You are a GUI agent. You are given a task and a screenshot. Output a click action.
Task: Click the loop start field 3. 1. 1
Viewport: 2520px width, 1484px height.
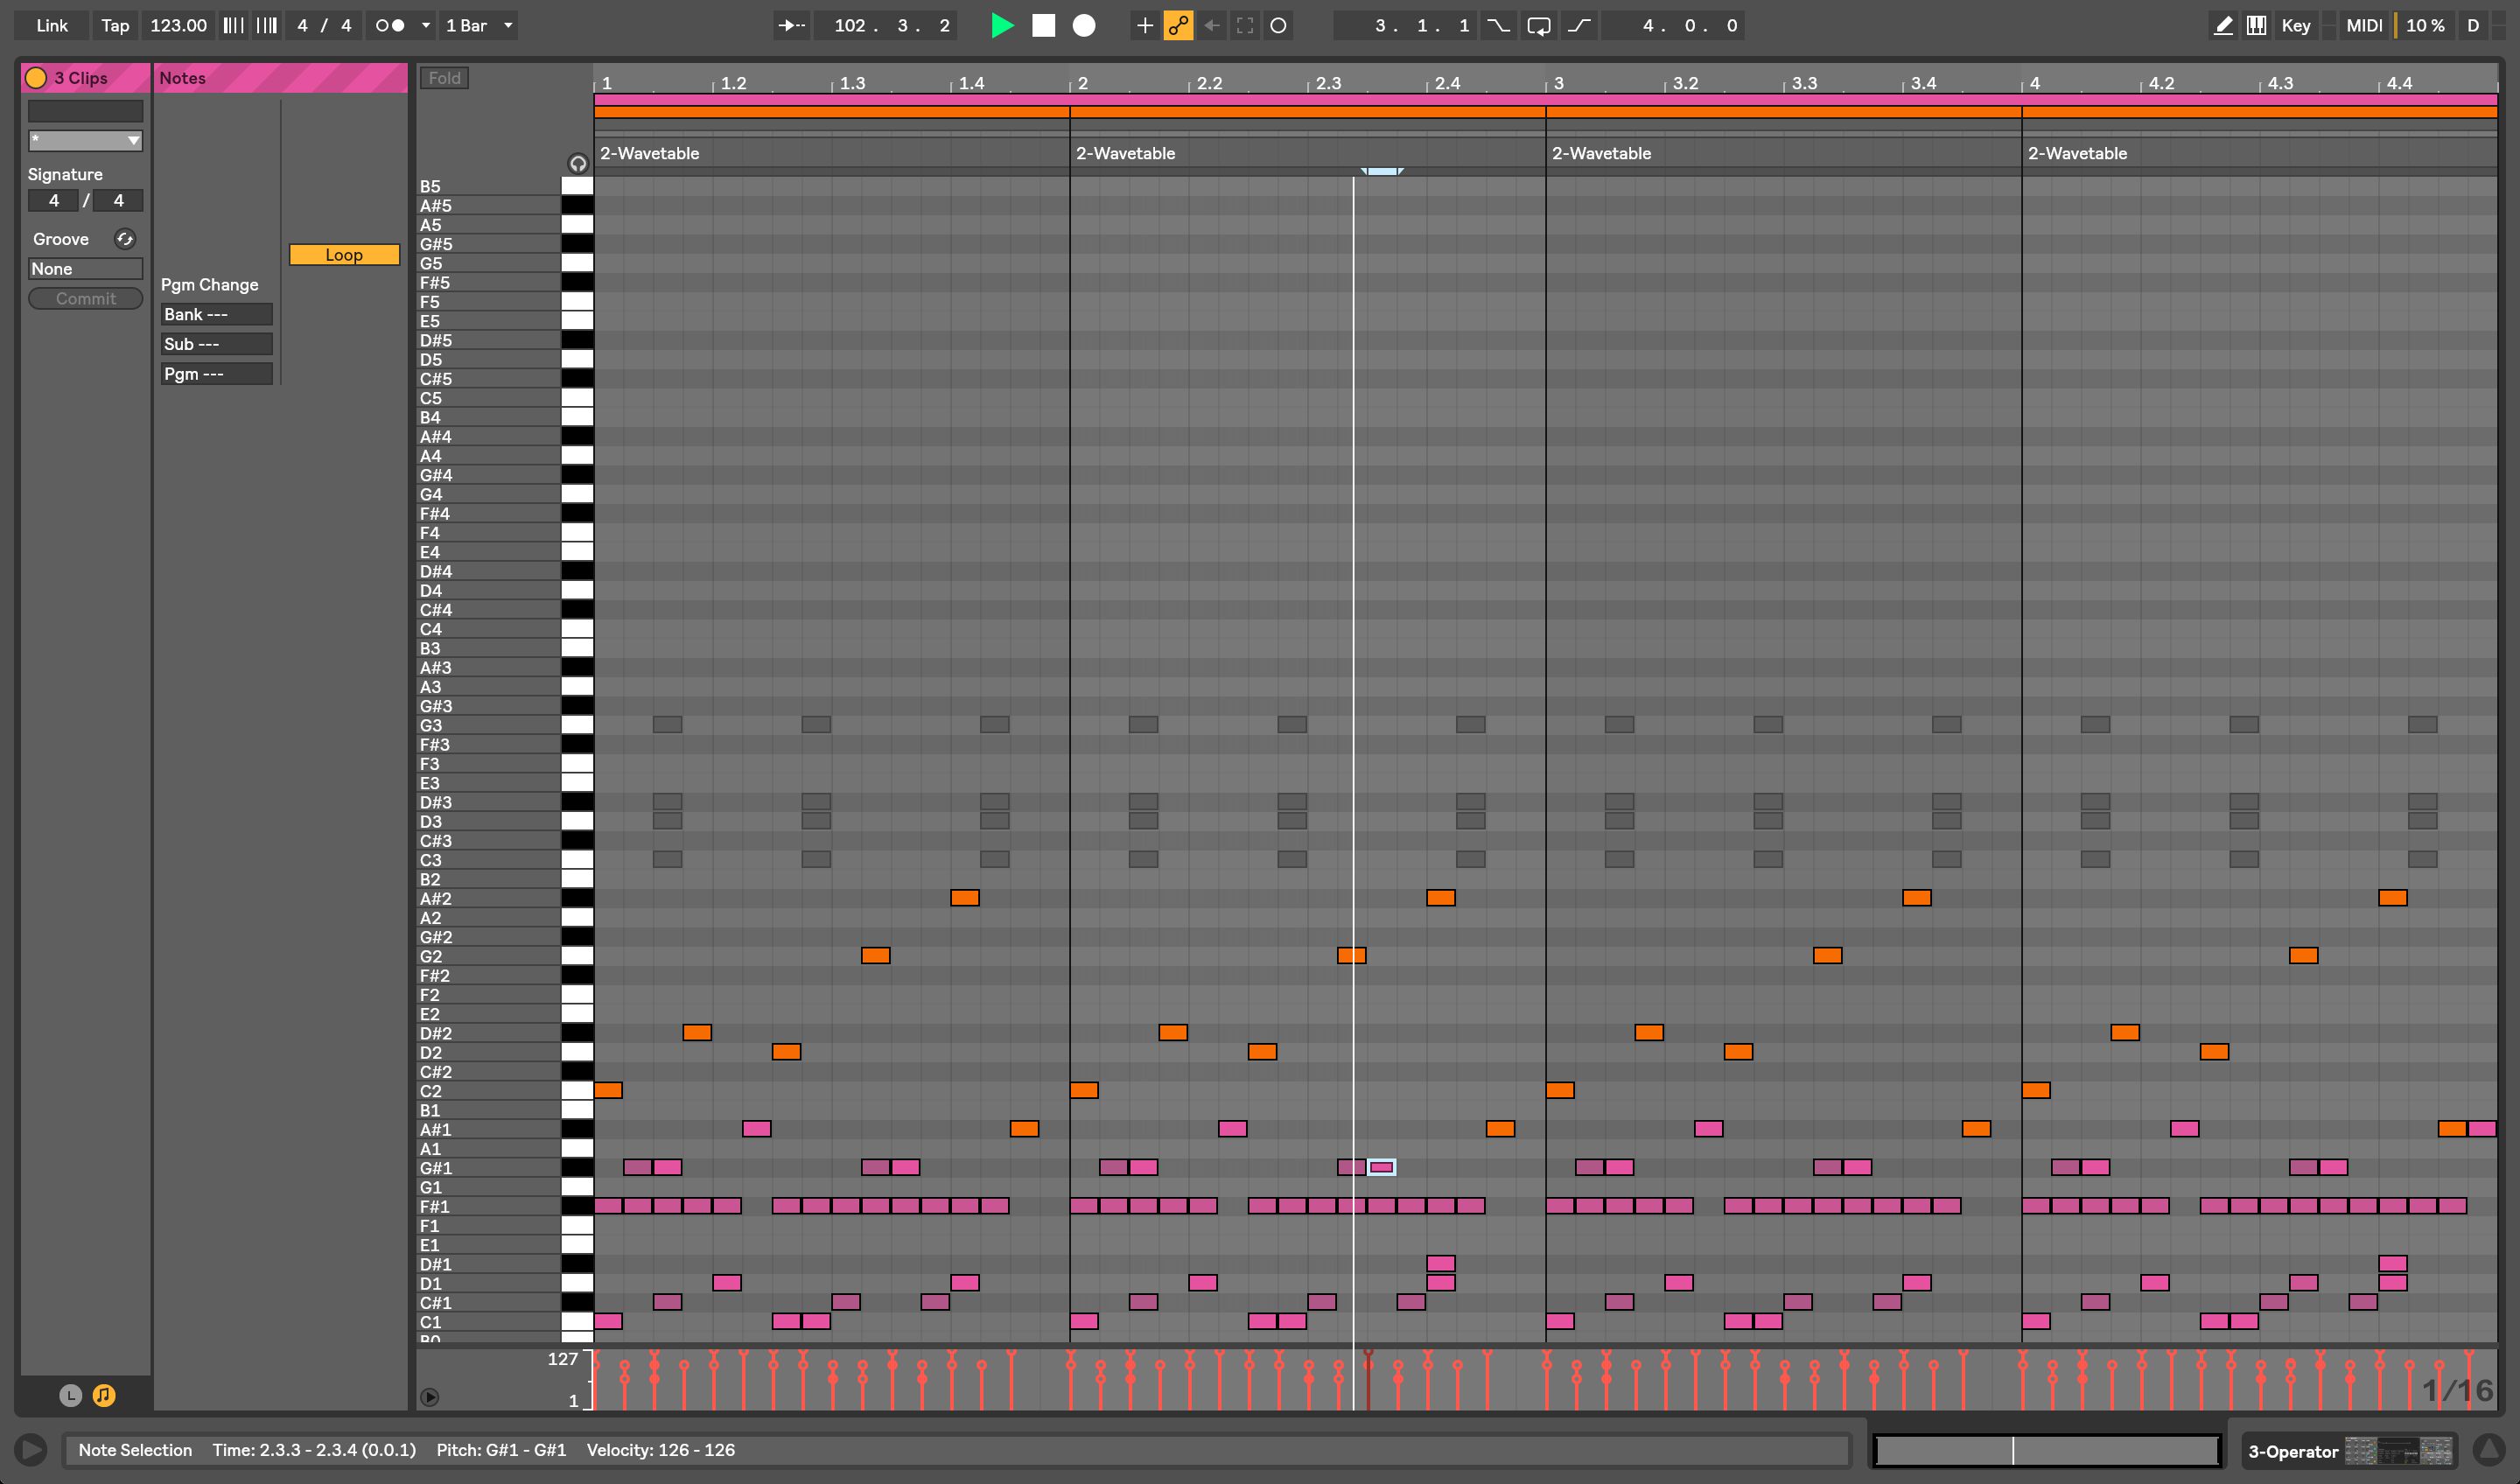[x=1406, y=26]
